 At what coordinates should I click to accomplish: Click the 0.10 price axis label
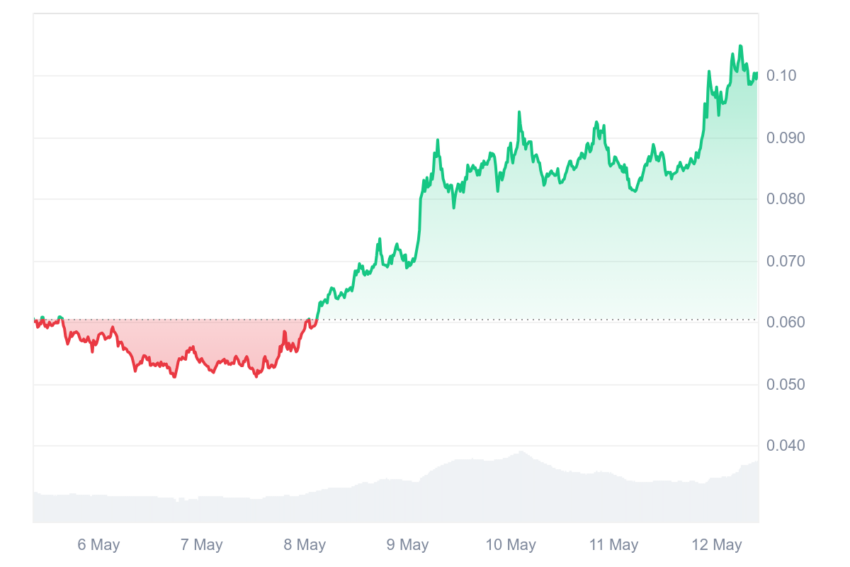coord(781,75)
